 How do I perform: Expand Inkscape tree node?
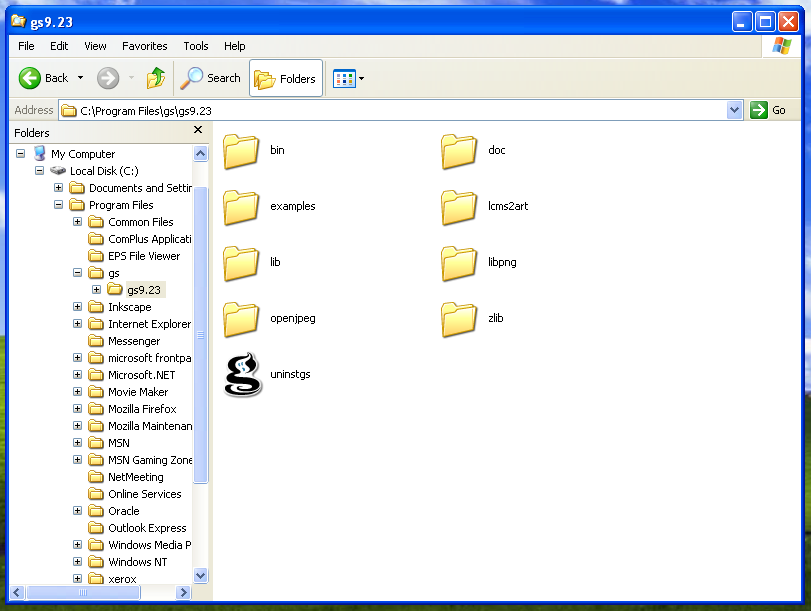[x=78, y=307]
